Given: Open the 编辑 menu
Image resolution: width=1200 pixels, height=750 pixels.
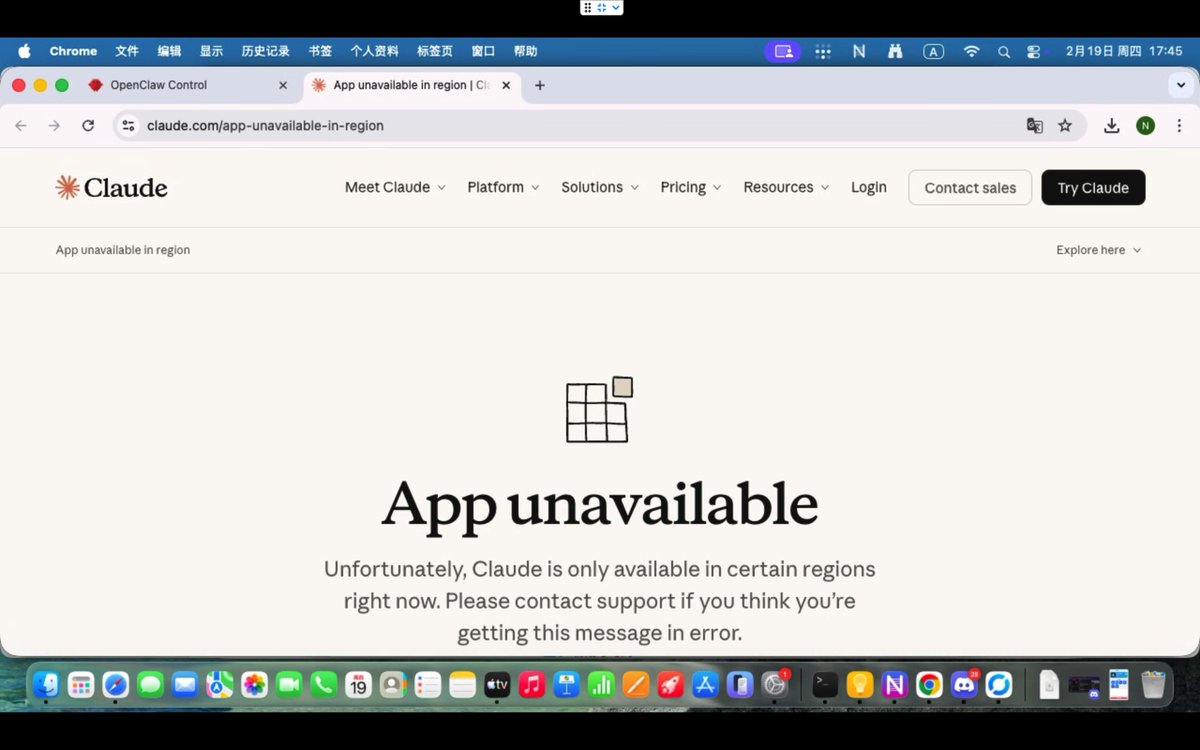Looking at the screenshot, I should pyautogui.click(x=169, y=51).
